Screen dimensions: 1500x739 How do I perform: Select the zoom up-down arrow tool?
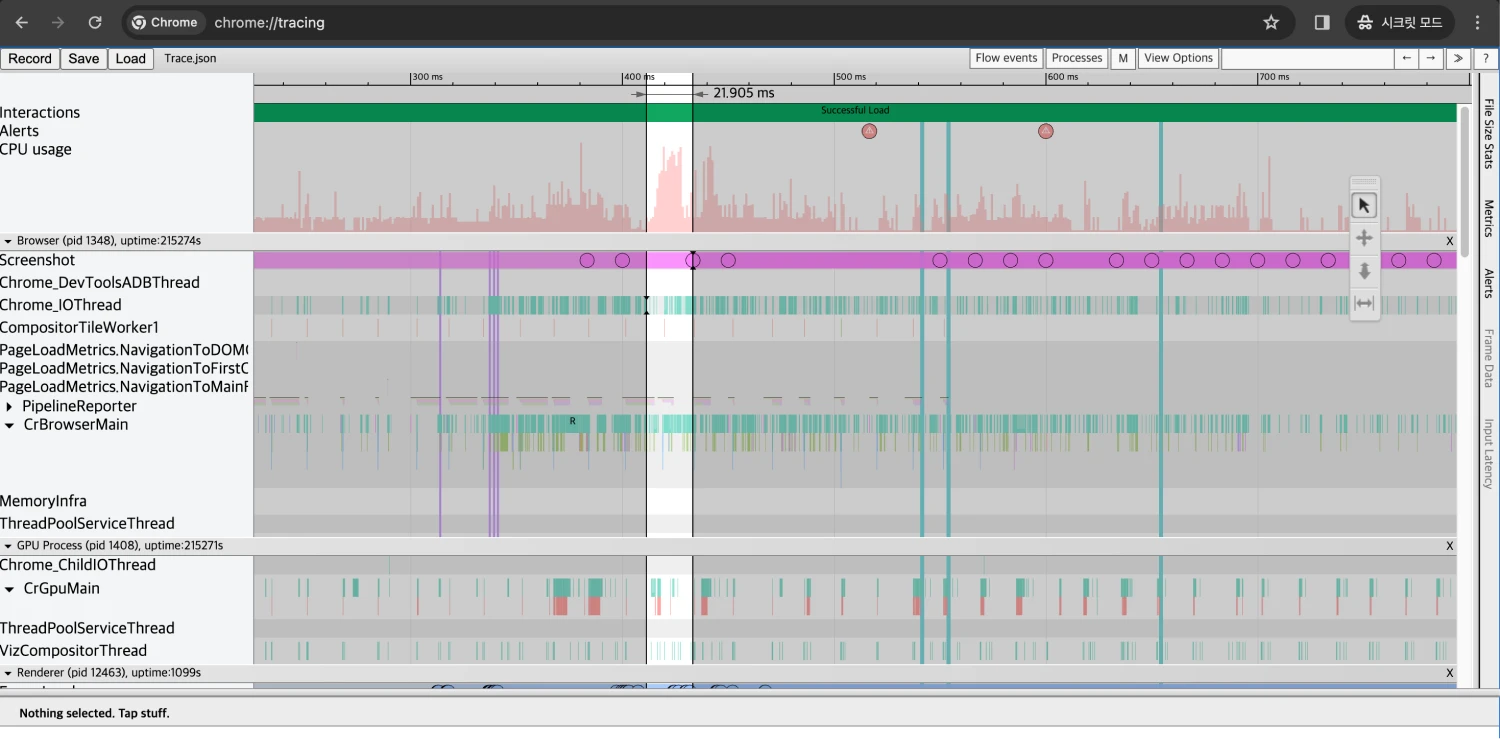click(1364, 271)
